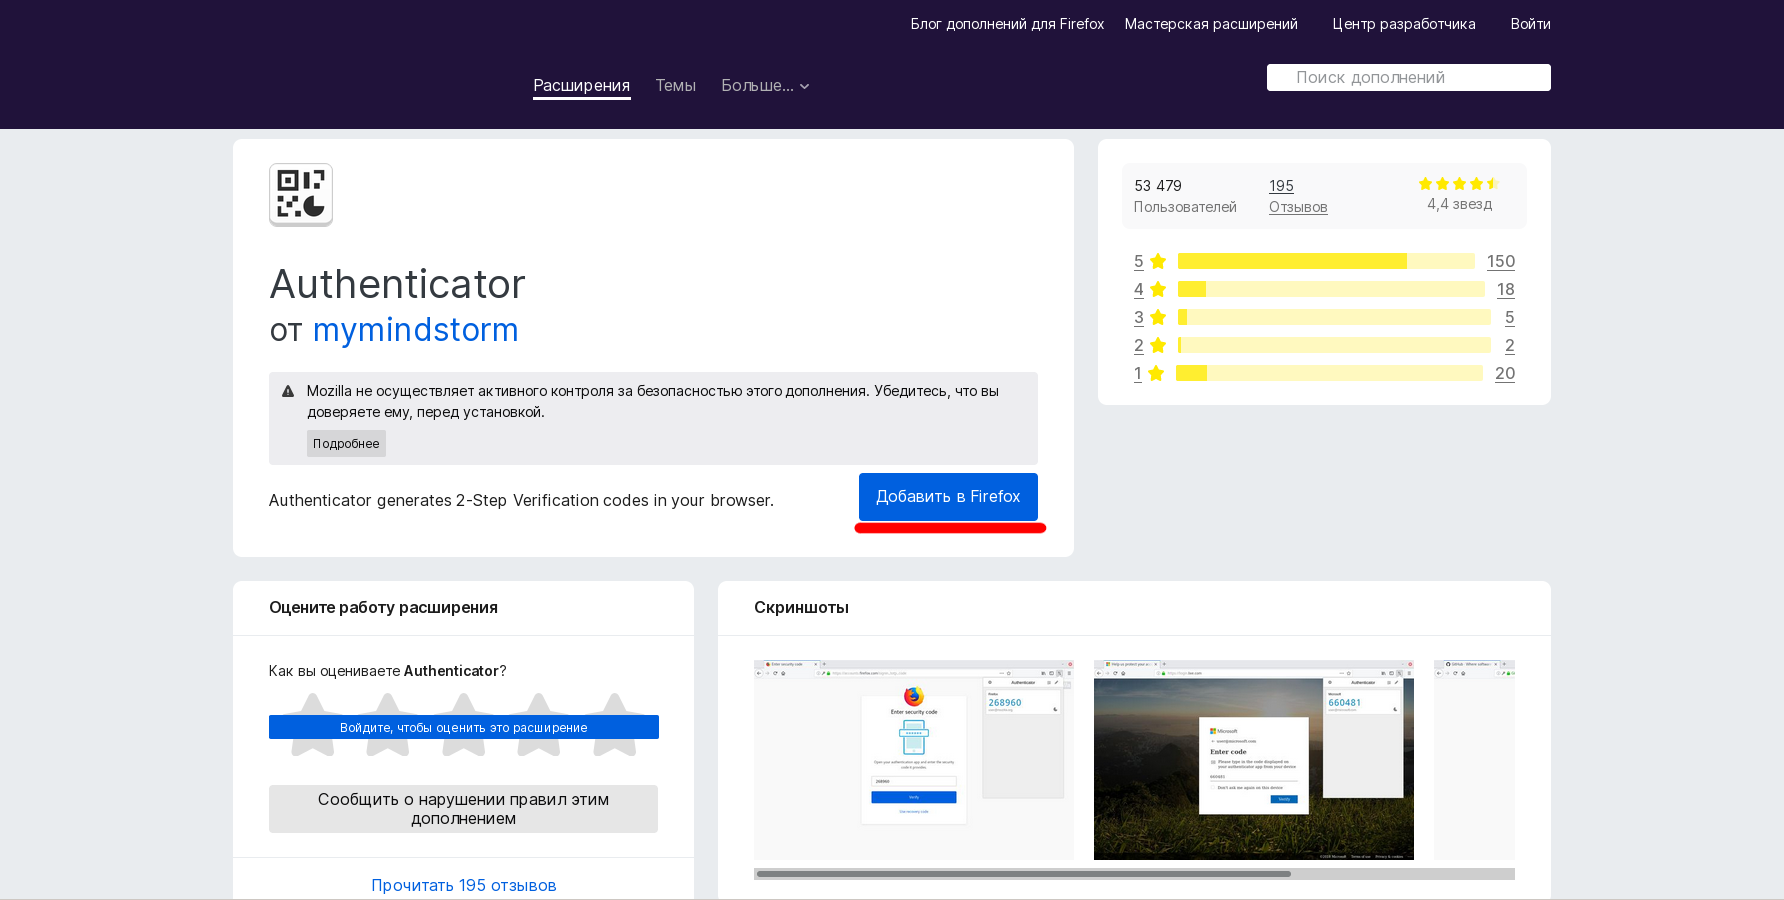
Task: Click the description 'Authenticator generates 2-Step Verification codes'
Action: (521, 500)
